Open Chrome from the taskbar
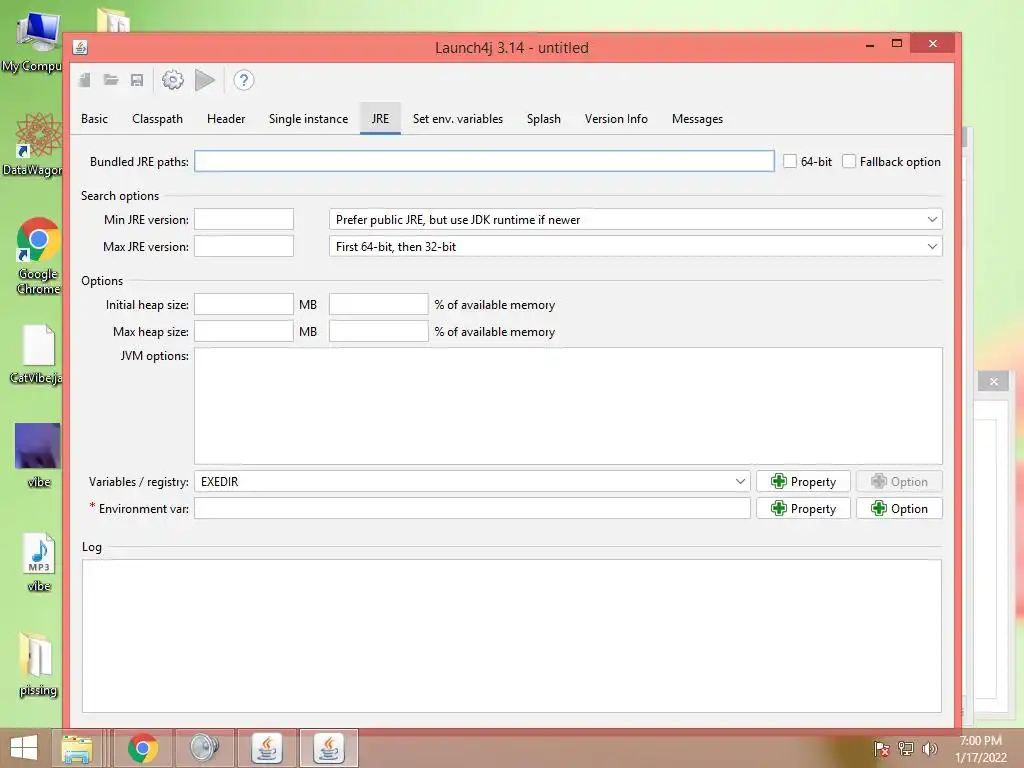The height and width of the screenshot is (768, 1024). coord(142,748)
